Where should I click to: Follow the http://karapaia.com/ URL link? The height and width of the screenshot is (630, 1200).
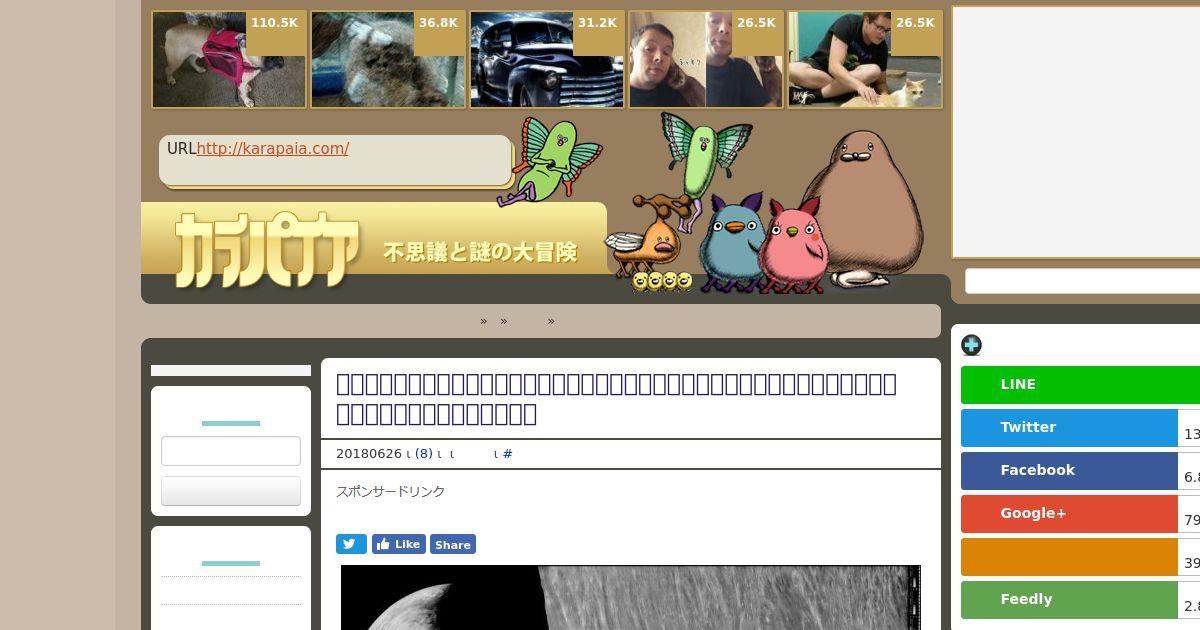coord(273,149)
